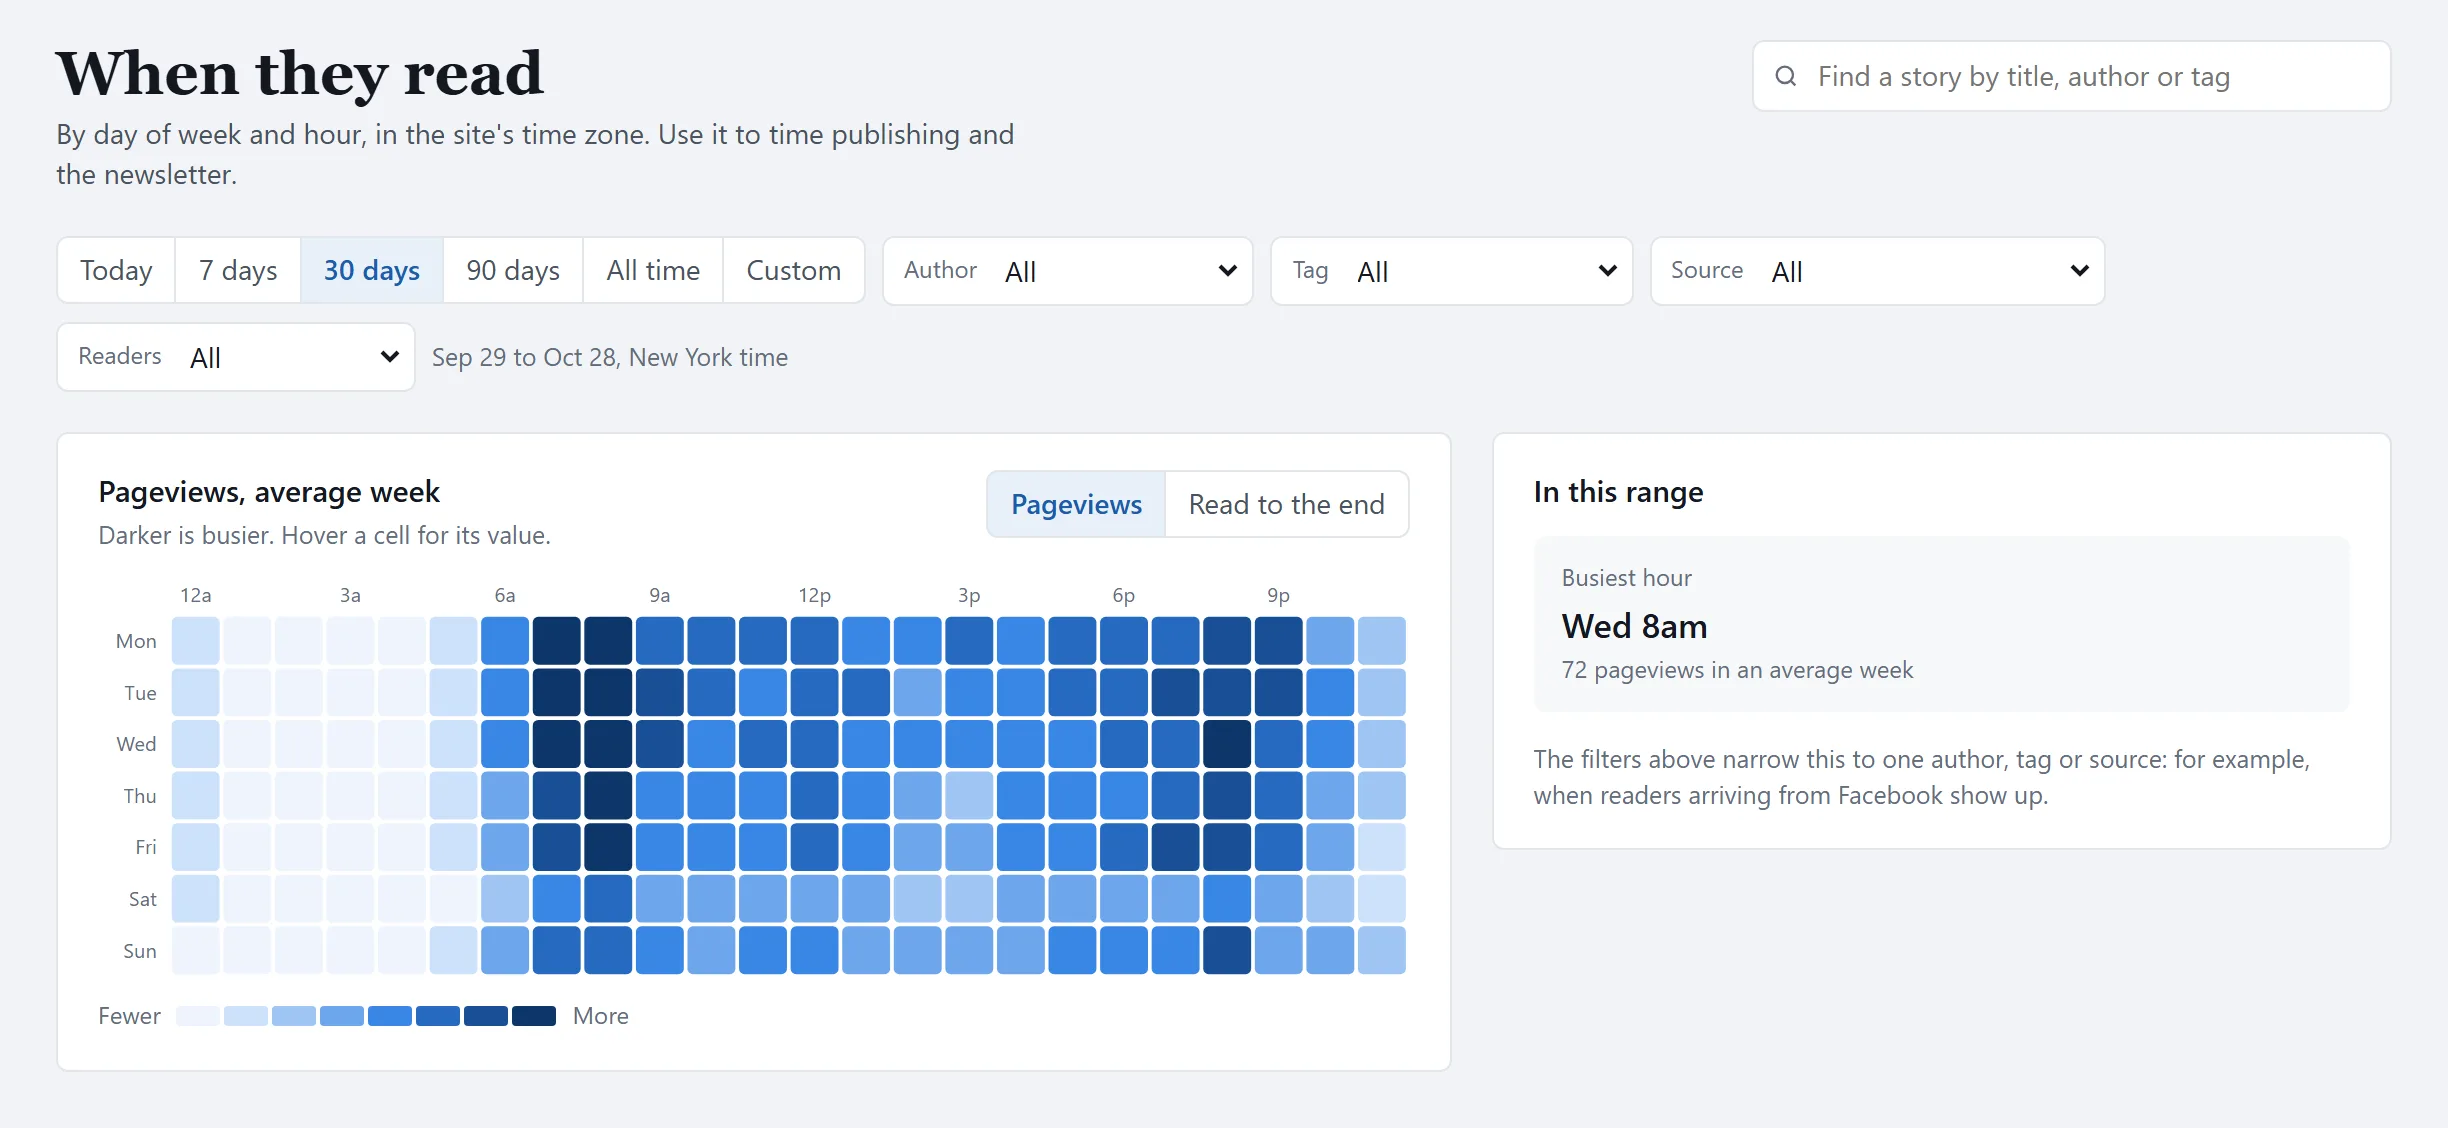Viewport: 2448px width, 1128px height.
Task: Click the Wed 8am heatmap cell
Action: point(608,744)
